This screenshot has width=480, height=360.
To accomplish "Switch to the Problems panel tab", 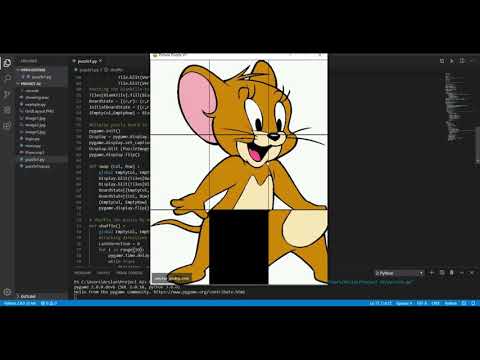I will [82, 273].
